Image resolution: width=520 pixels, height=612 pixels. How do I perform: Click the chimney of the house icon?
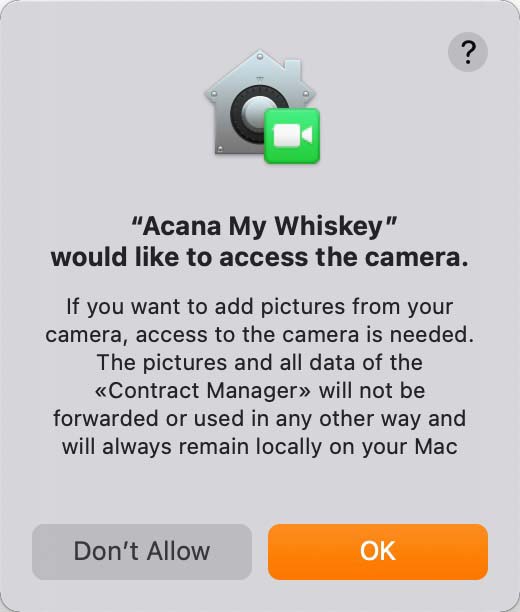(x=293, y=68)
